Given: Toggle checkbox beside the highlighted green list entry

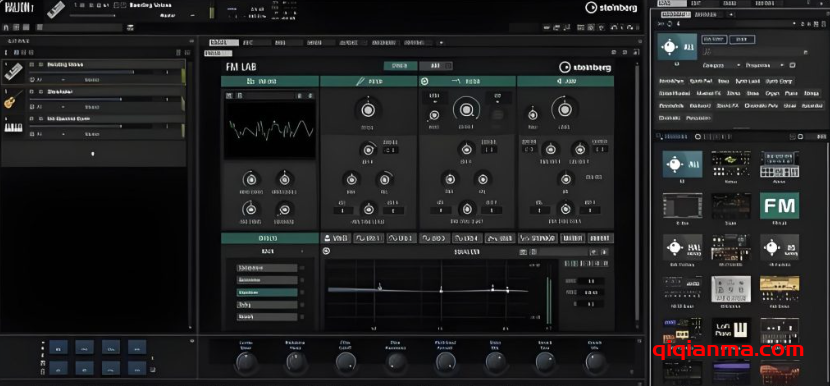Looking at the screenshot, I should pyautogui.click(x=302, y=292).
